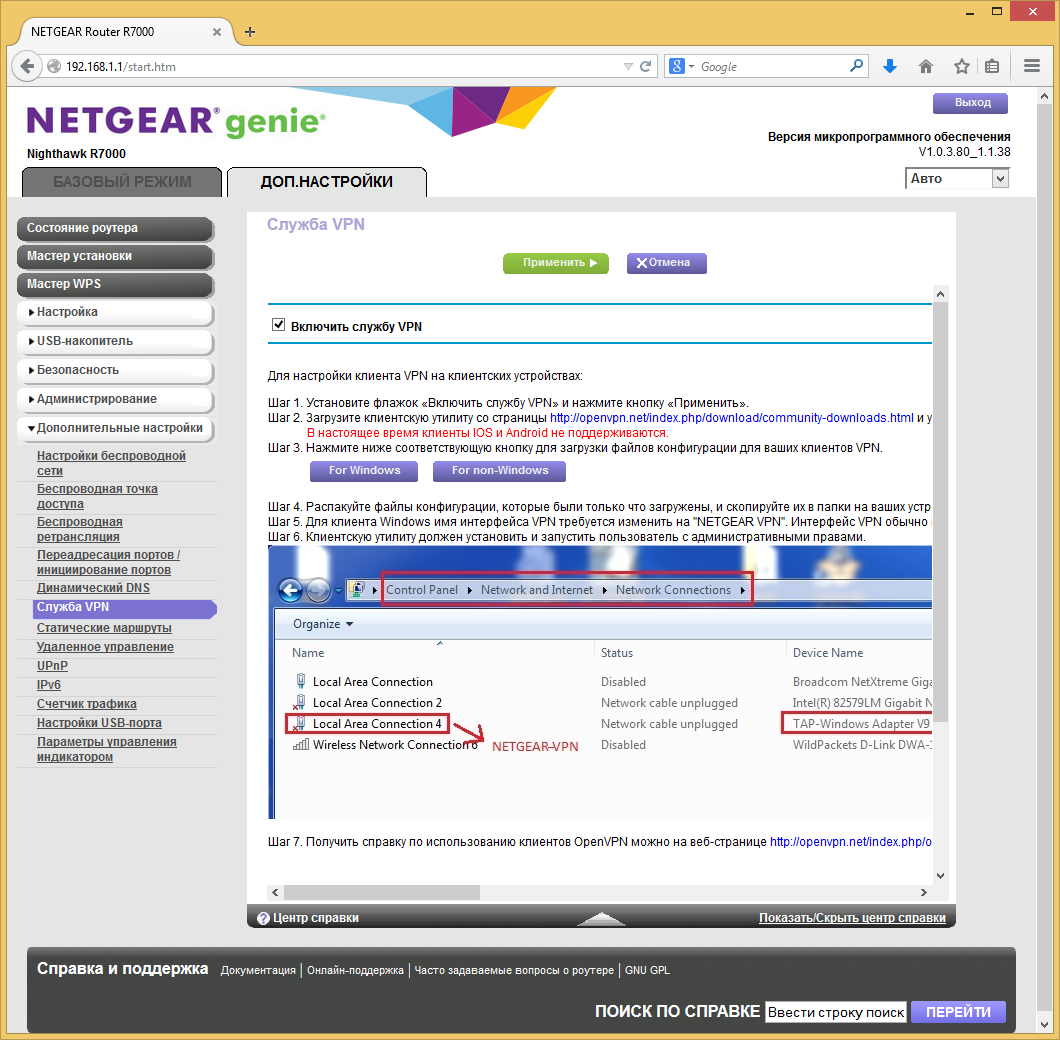Open Настройки USB-порта link
1060x1040 pixels.
pos(99,723)
